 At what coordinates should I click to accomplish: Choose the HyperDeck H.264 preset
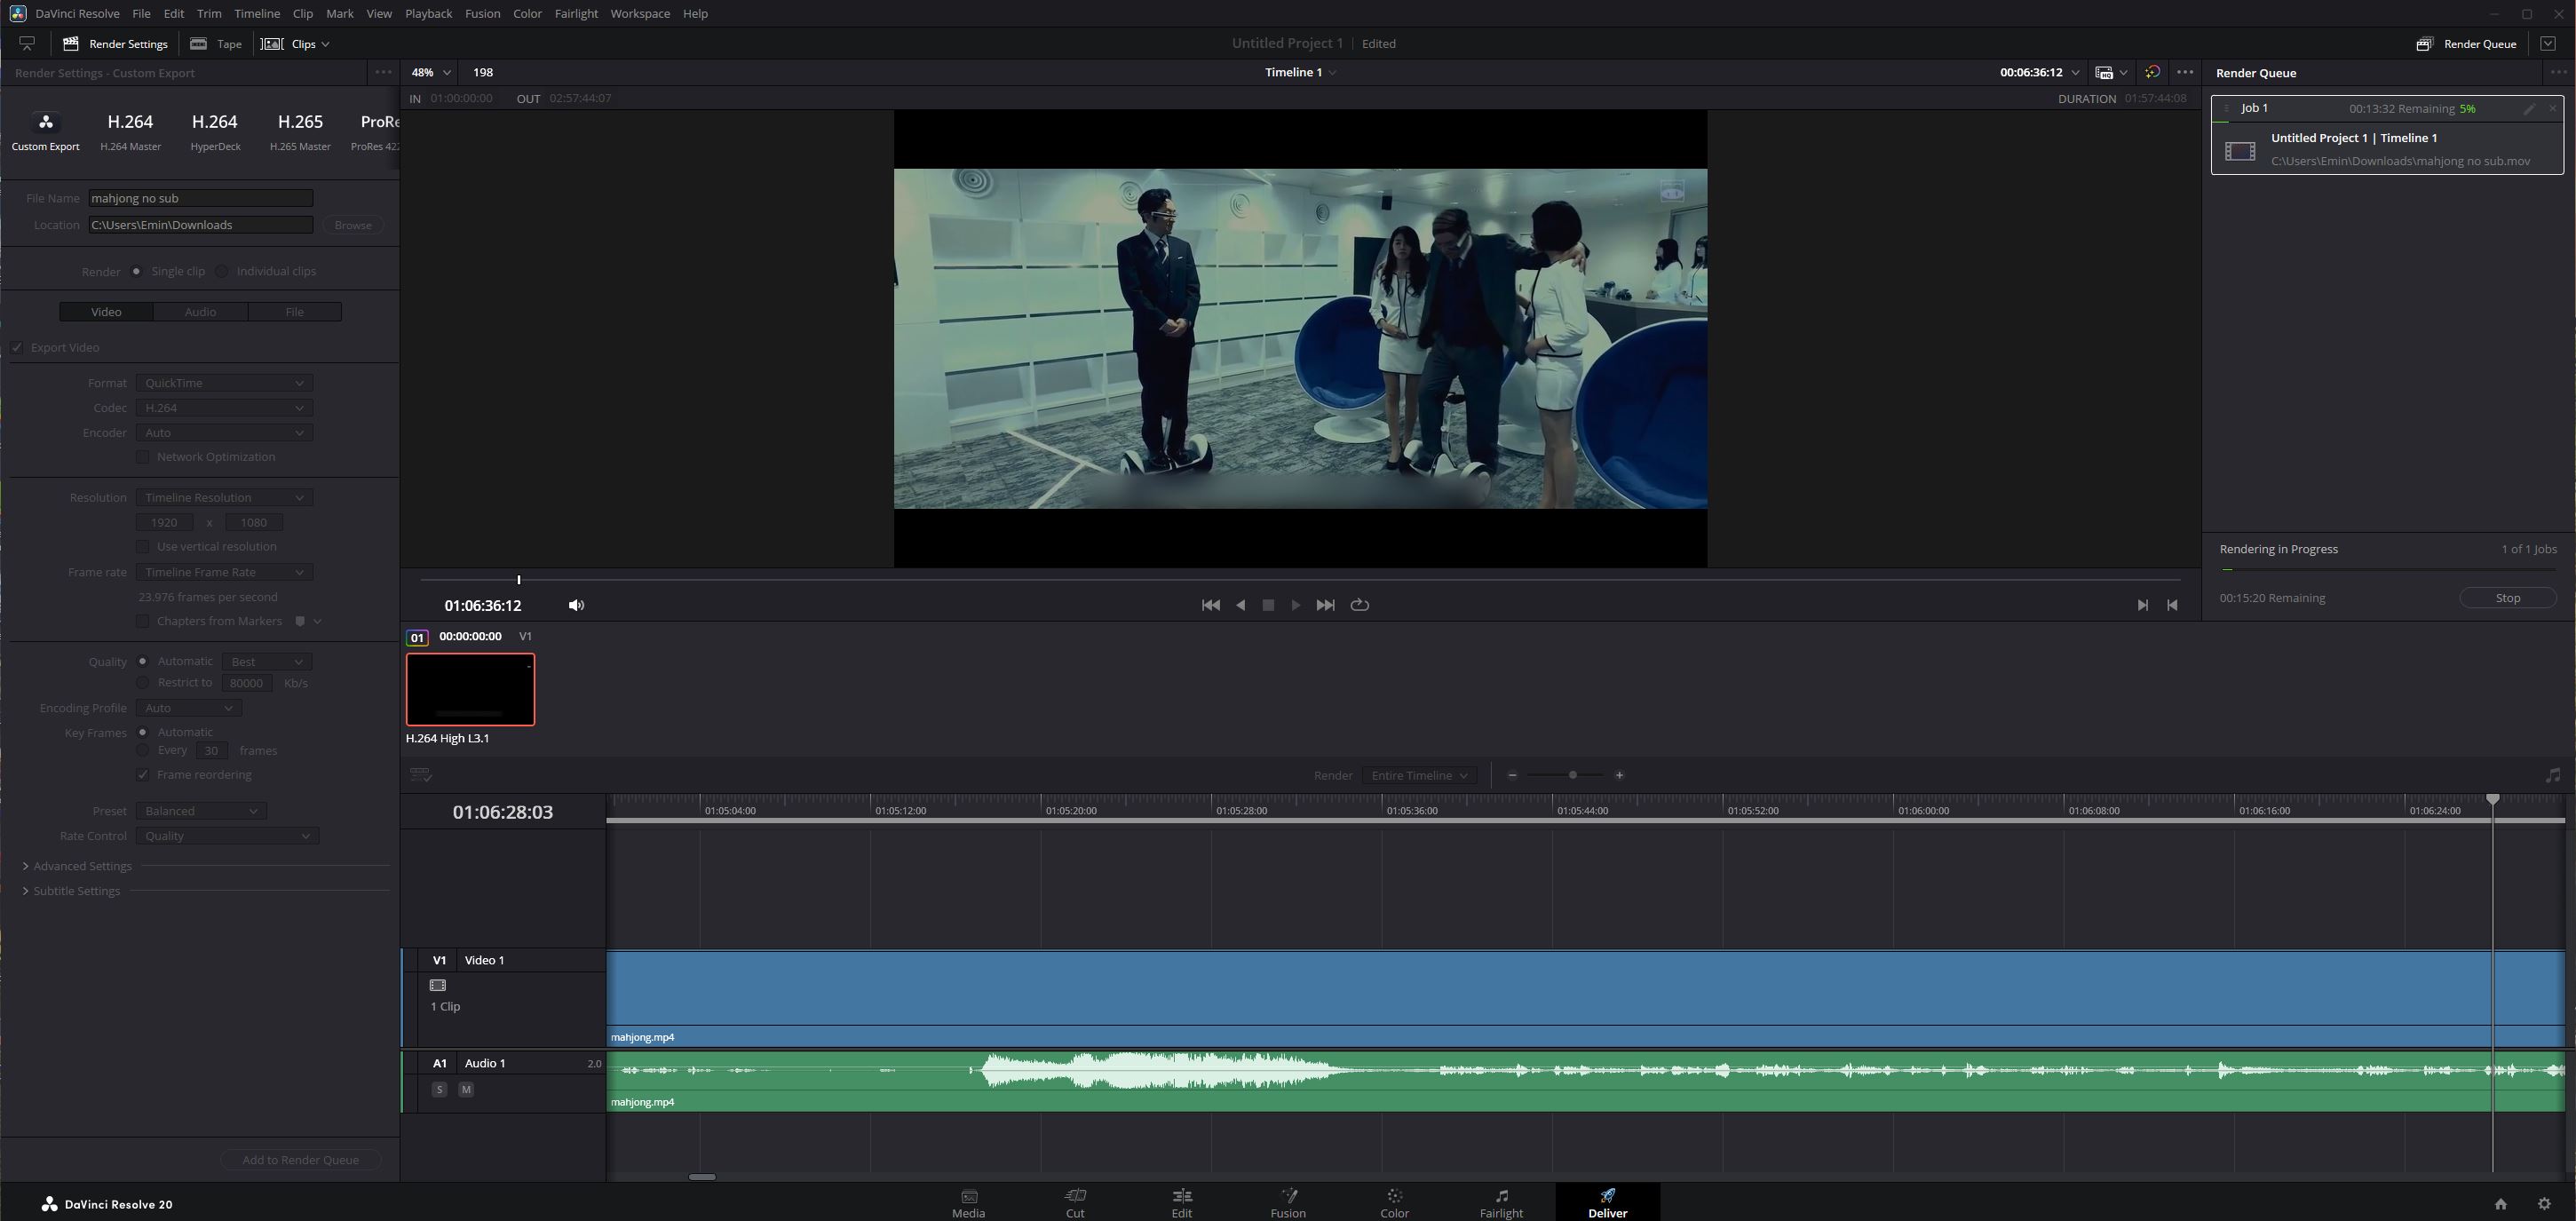[x=215, y=131]
